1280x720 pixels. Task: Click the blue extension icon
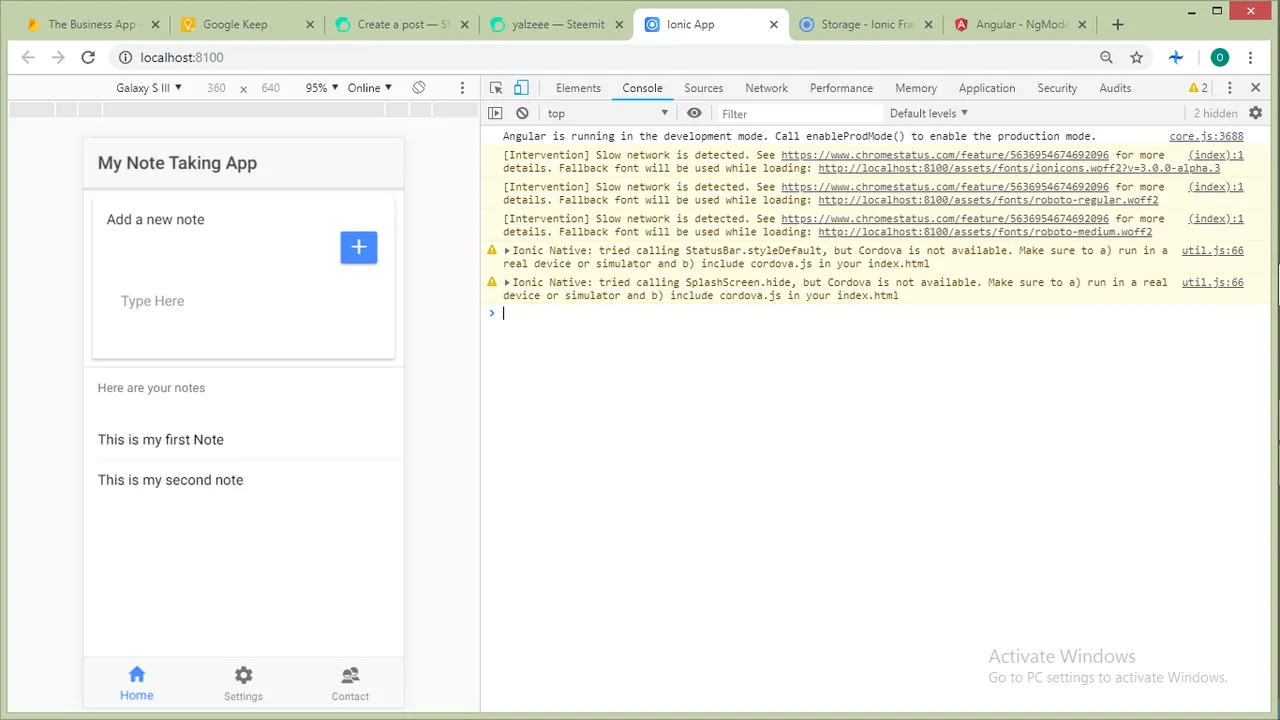click(x=1177, y=58)
